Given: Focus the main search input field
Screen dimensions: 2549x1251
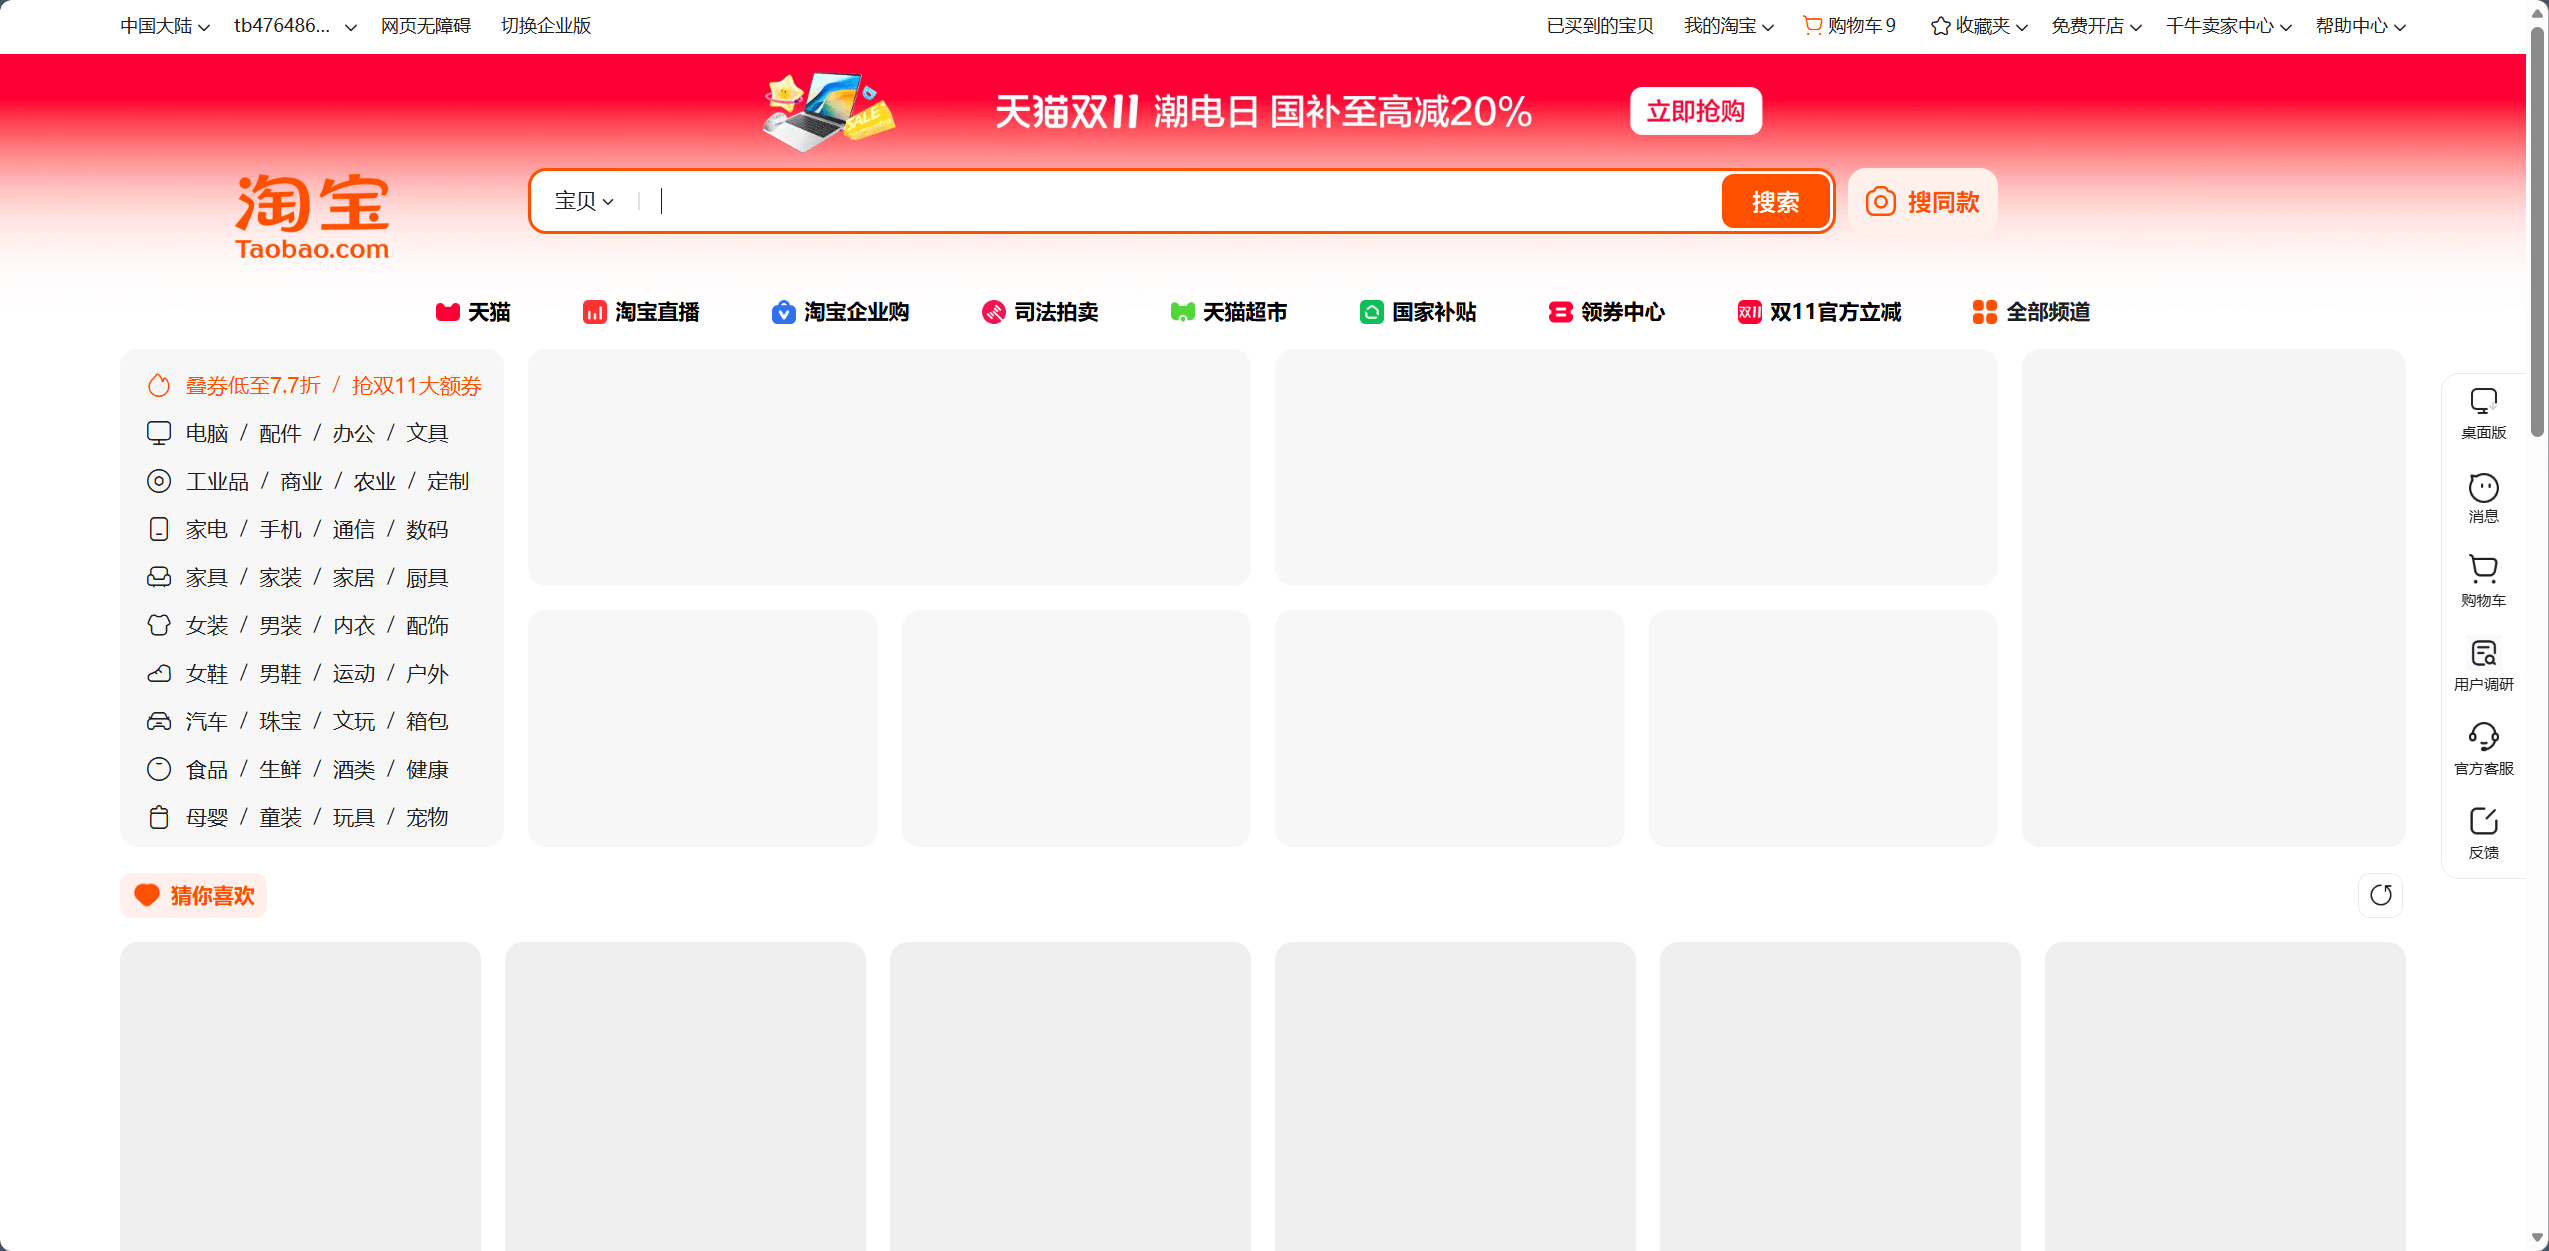Looking at the screenshot, I should click(1180, 202).
